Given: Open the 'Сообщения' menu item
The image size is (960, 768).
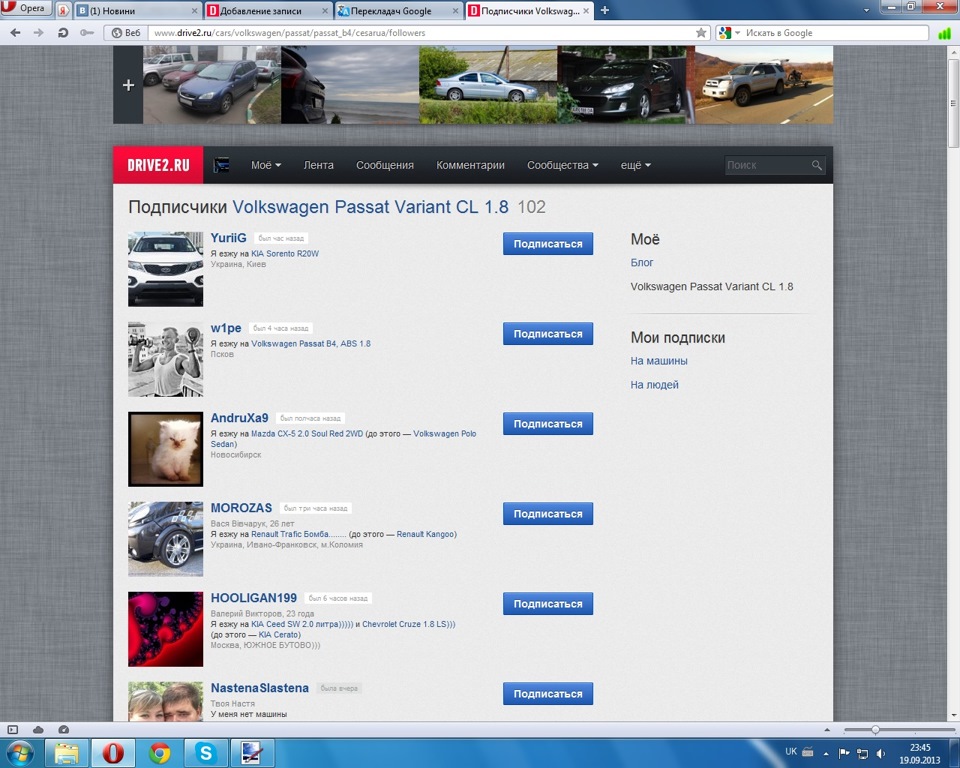Looking at the screenshot, I should click(385, 165).
